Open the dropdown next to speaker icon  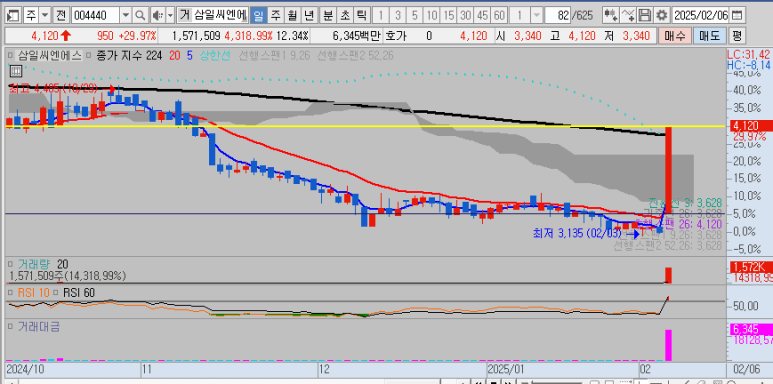tap(170, 15)
